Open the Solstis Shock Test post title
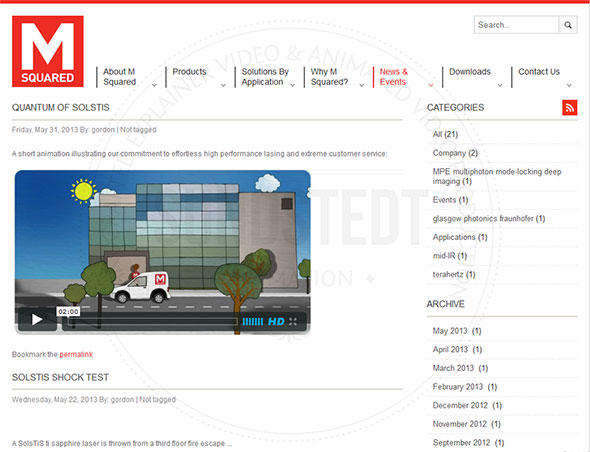This screenshot has width=590, height=452. (x=60, y=377)
